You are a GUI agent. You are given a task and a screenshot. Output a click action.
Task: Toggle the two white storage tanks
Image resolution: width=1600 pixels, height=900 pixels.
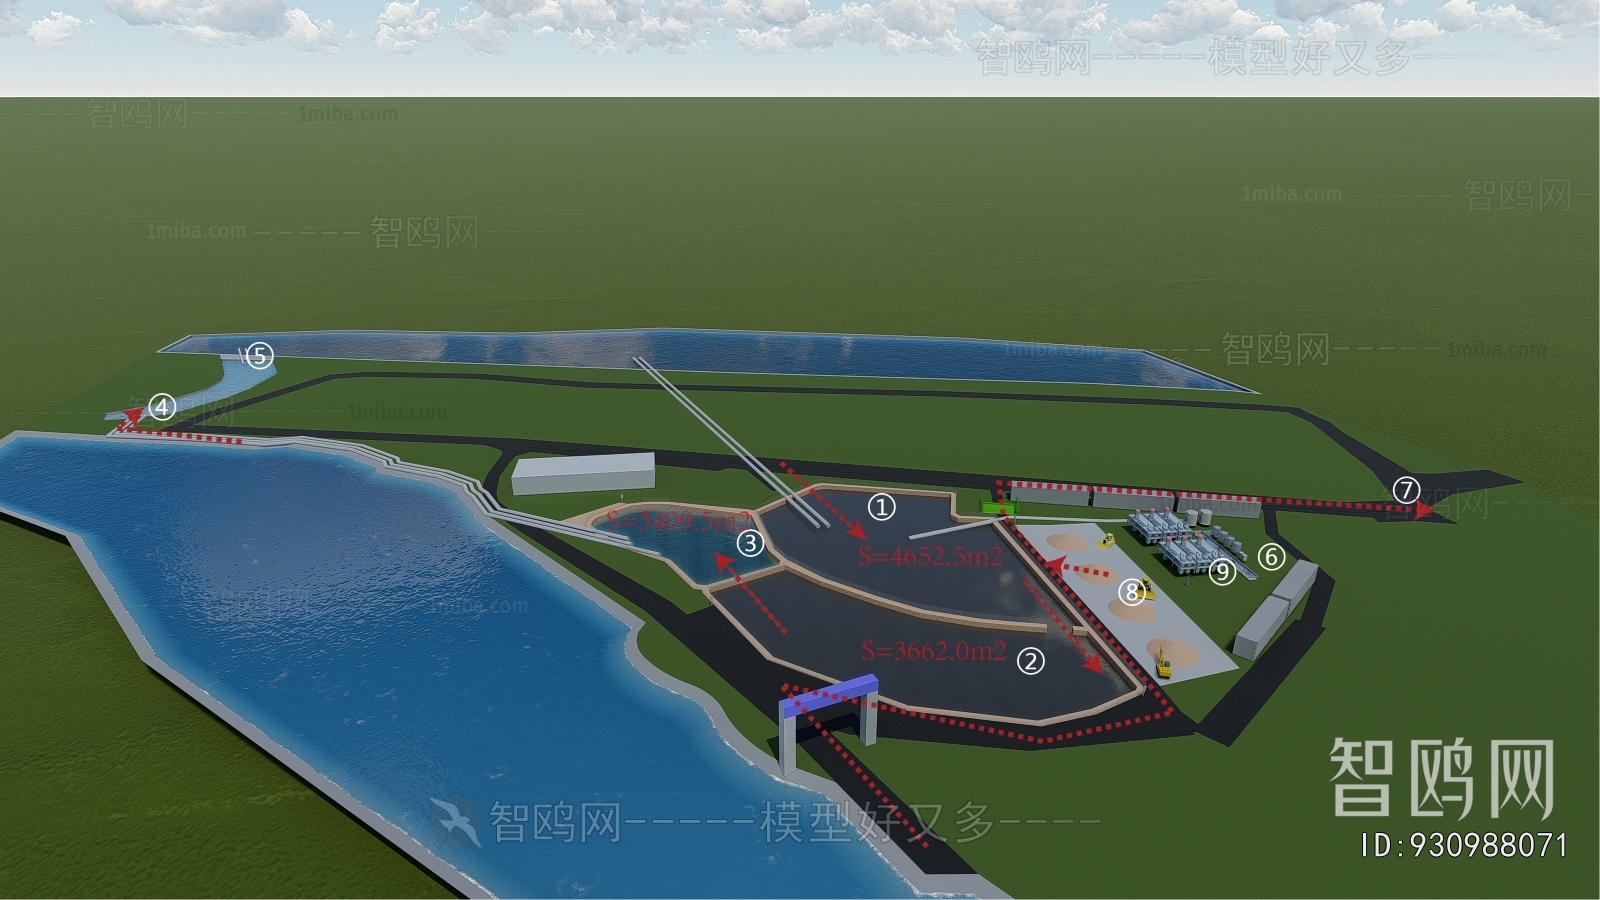point(1197,516)
